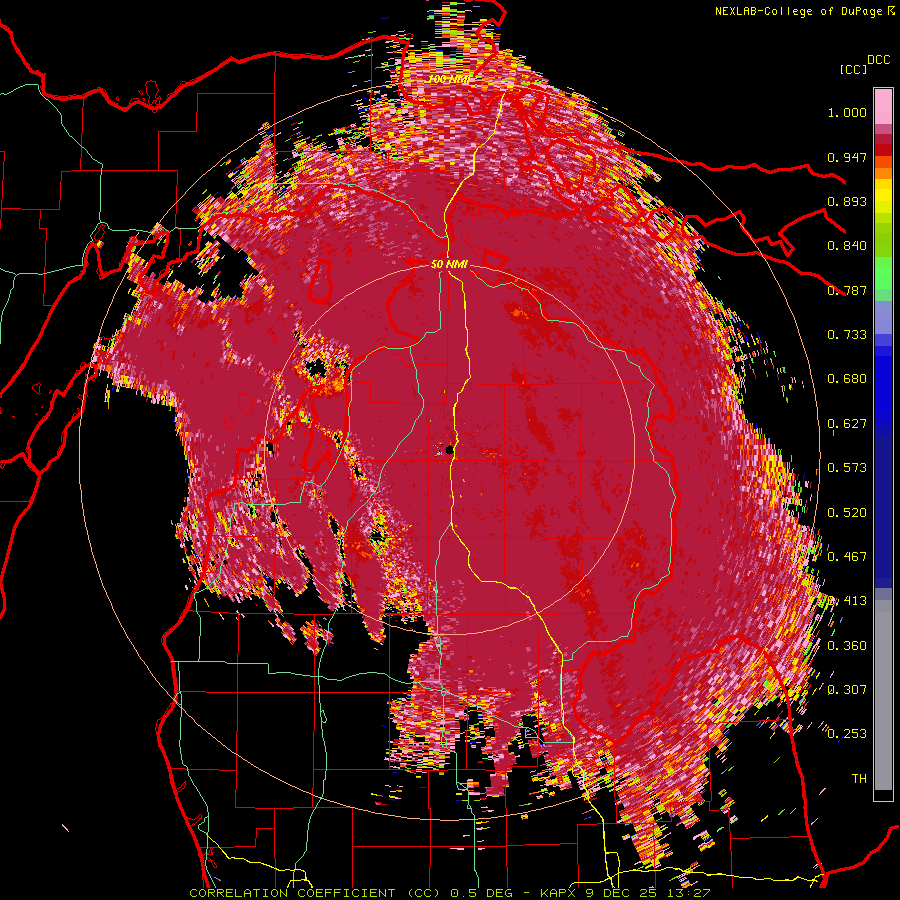Click the black radar site dot at center

pos(449,451)
